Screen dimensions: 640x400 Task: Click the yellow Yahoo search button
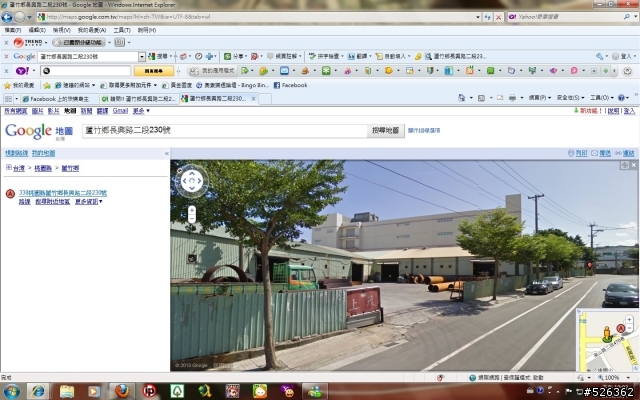154,71
